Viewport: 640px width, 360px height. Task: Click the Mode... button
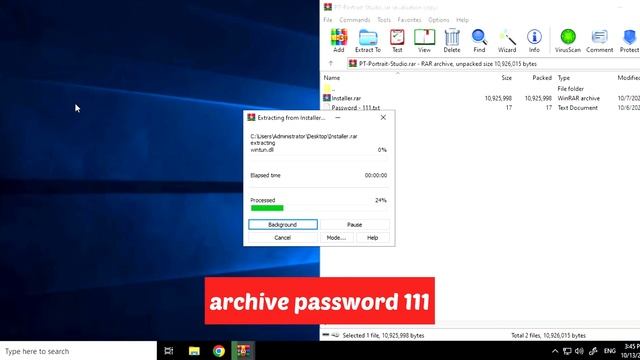[x=336, y=238]
